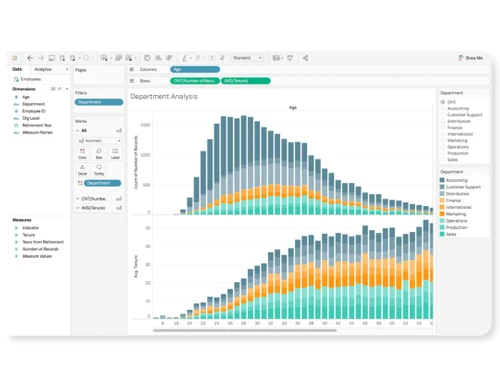500x375 pixels.
Task: Click the AVG(Tenure) pill on Rows
Action: 246,81
